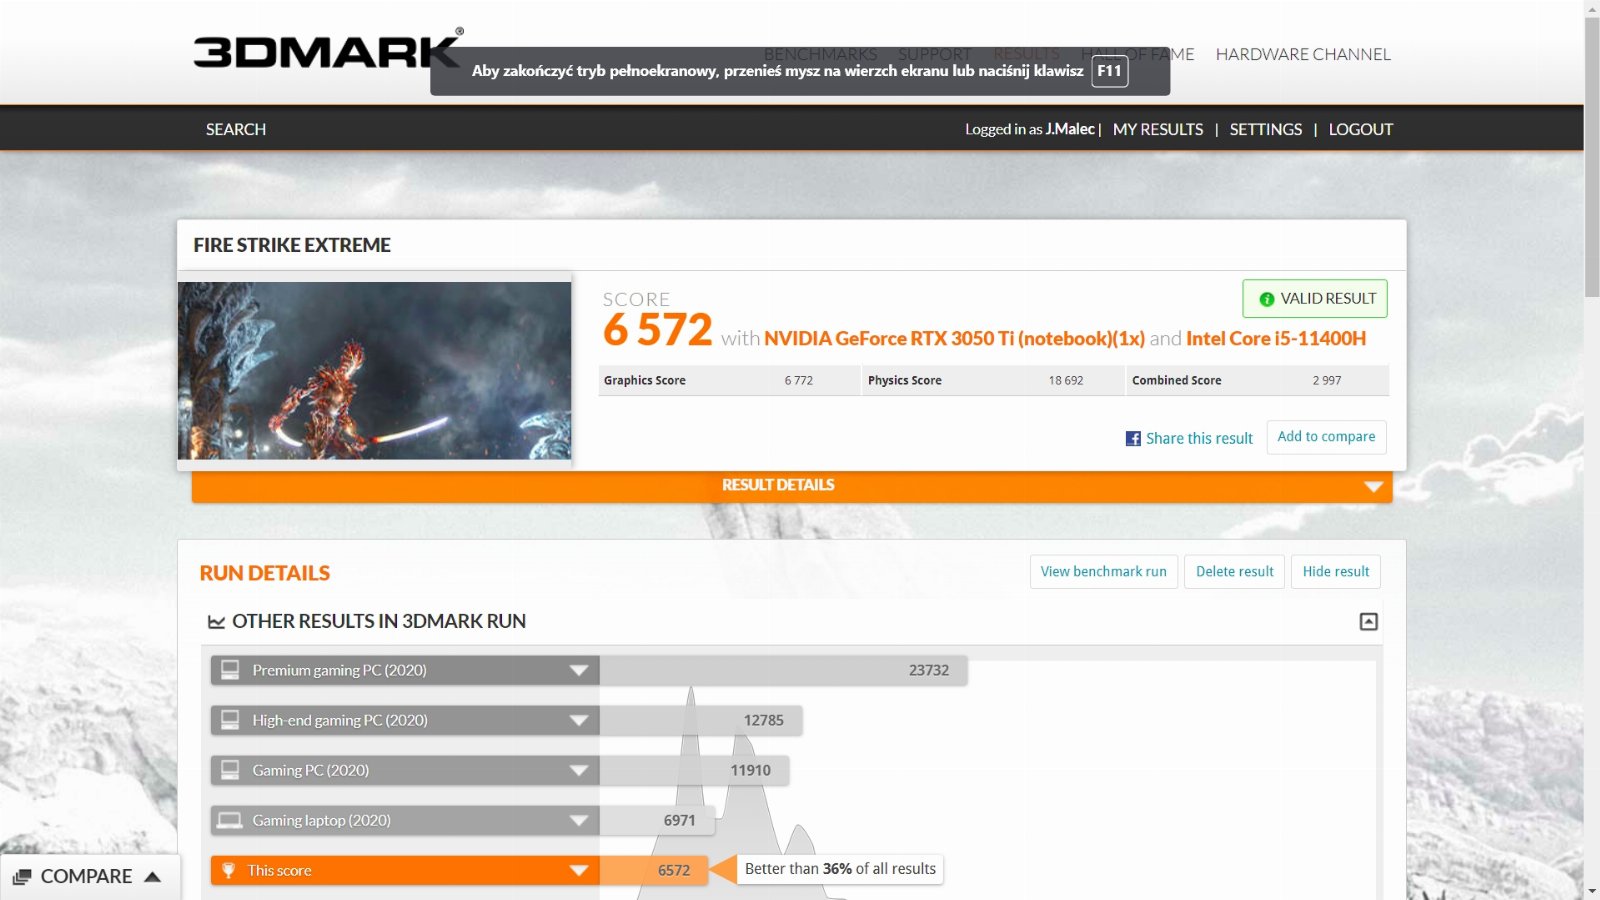
Task: Click the Facebook share icon
Action: pos(1133,438)
